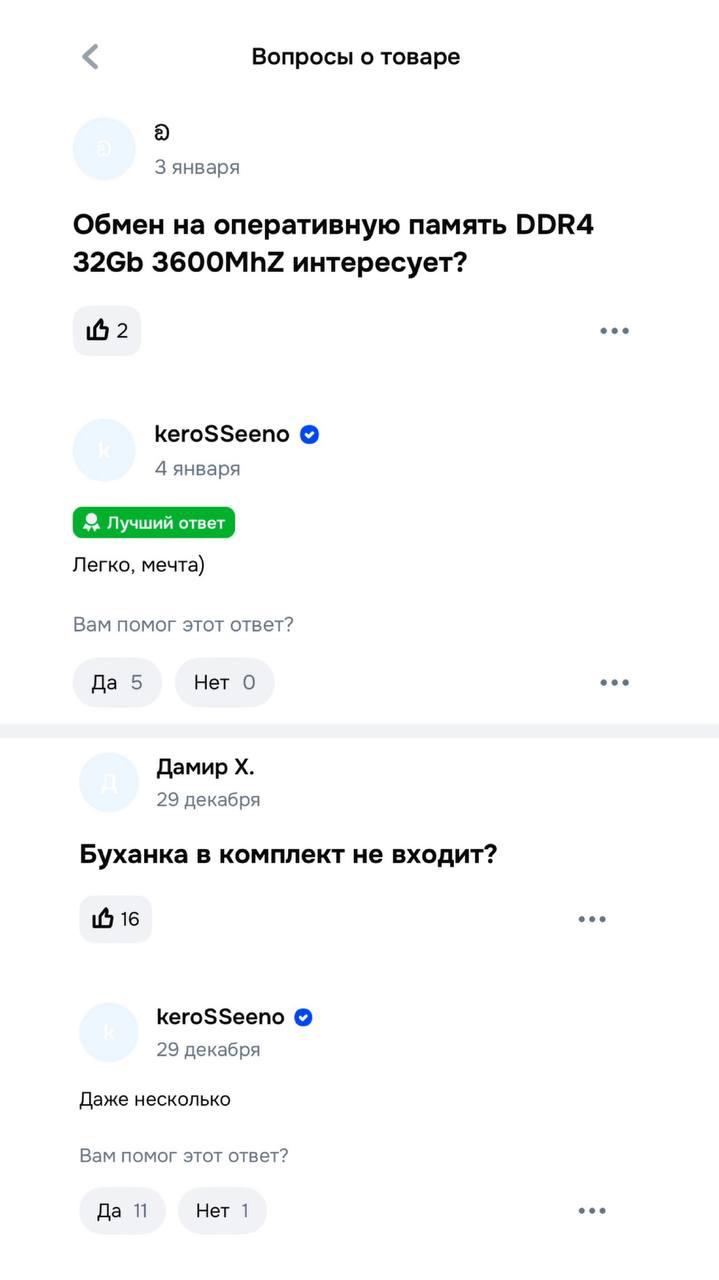This screenshot has width=719, height=1280.
Task: Tap the Дамир Х. username
Action: (205, 767)
